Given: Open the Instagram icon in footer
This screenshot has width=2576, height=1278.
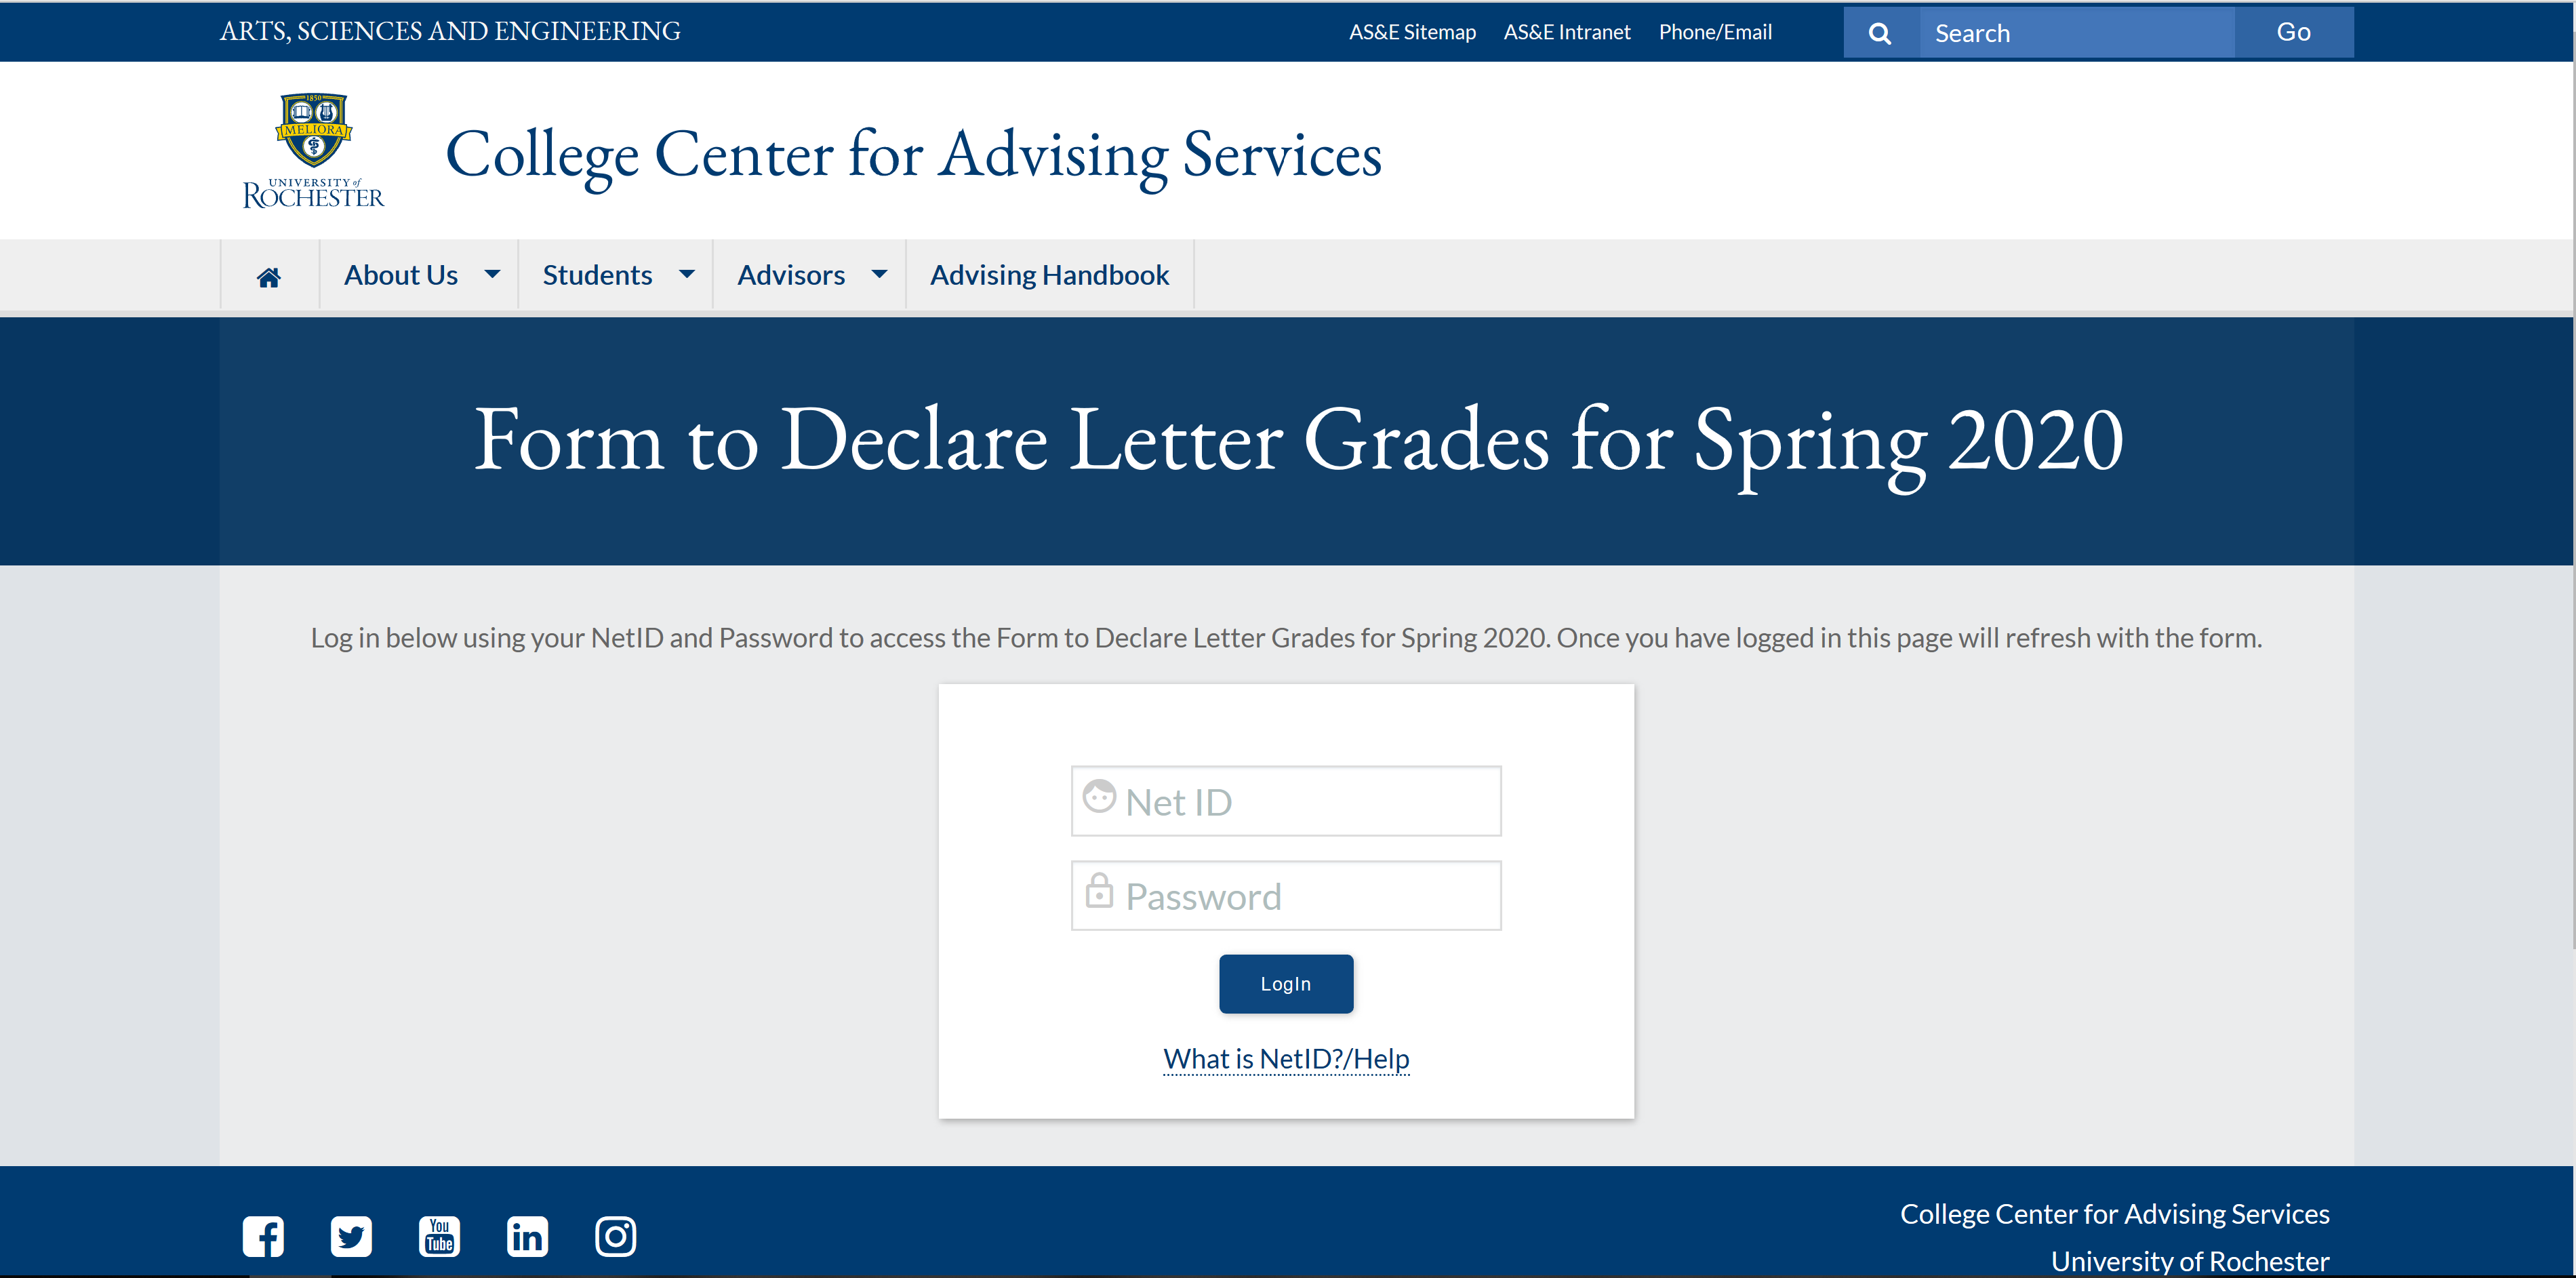Looking at the screenshot, I should tap(615, 1236).
